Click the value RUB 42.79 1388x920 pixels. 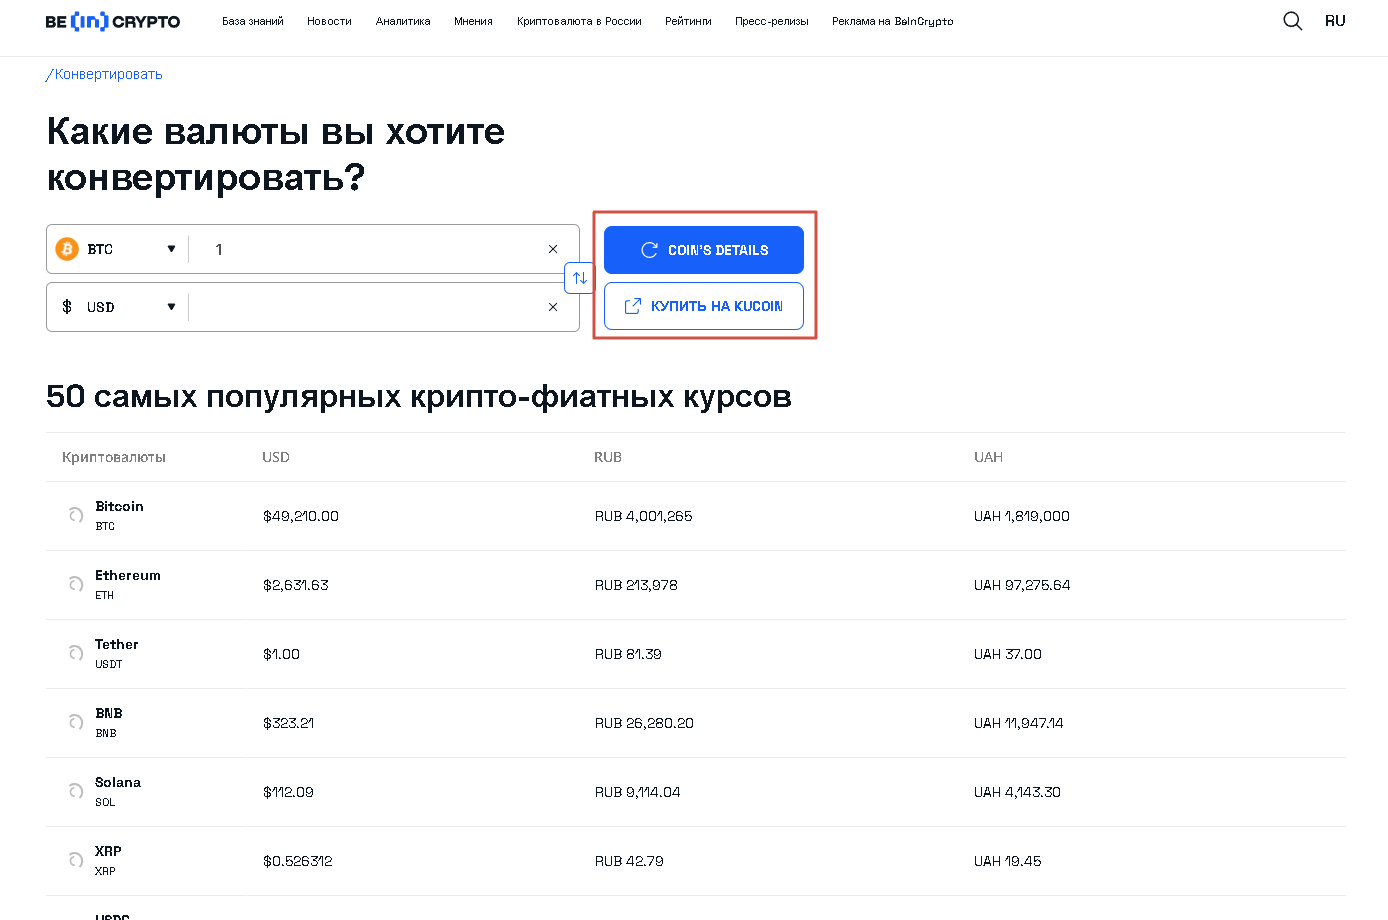(x=629, y=861)
